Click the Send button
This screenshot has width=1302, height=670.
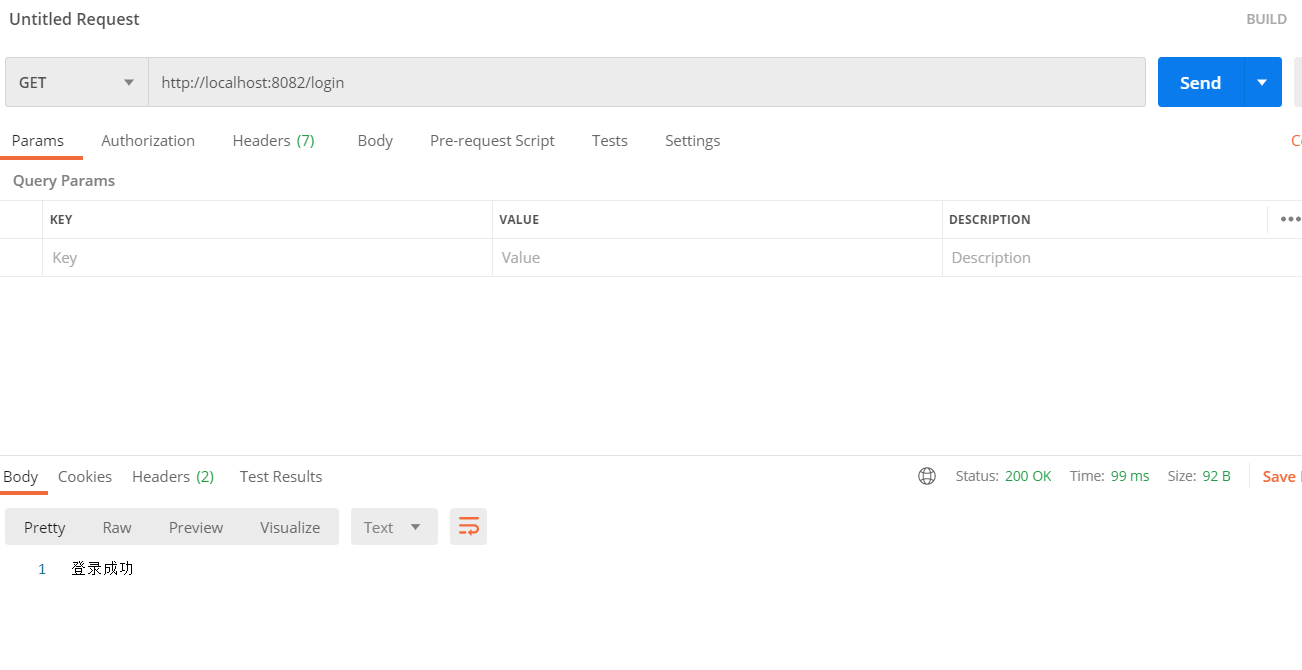click(1200, 82)
